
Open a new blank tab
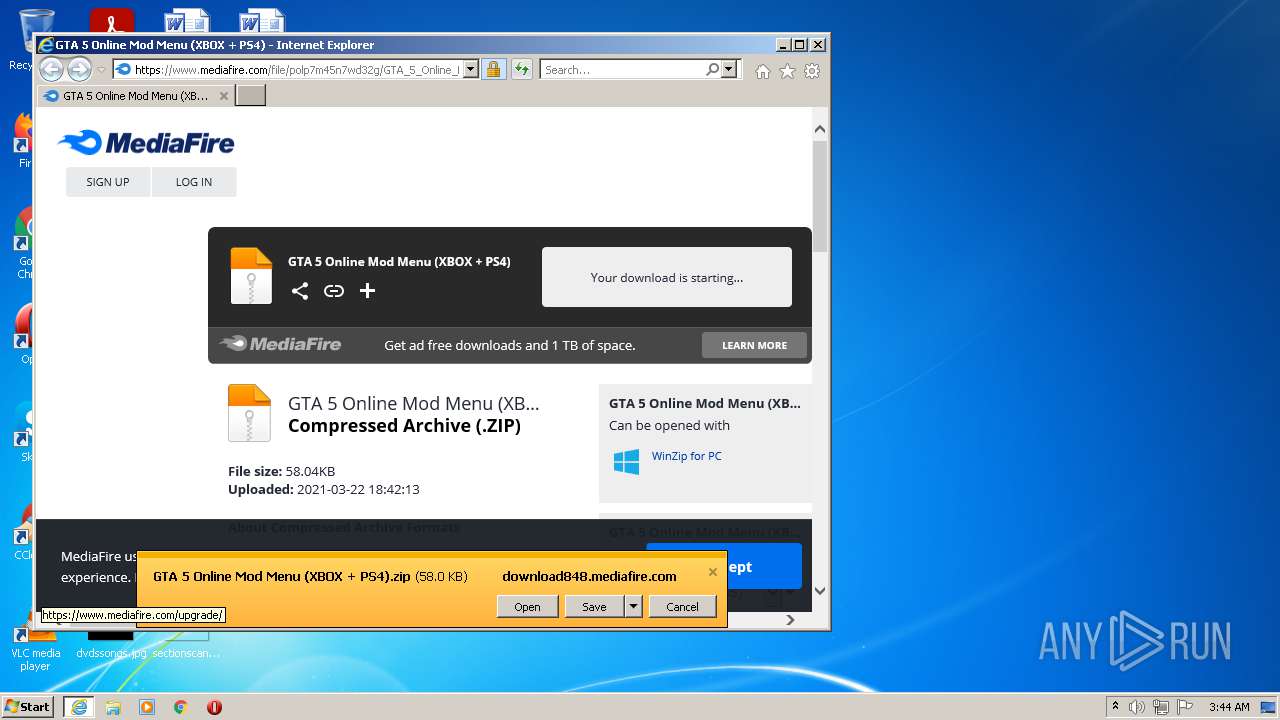(250, 96)
